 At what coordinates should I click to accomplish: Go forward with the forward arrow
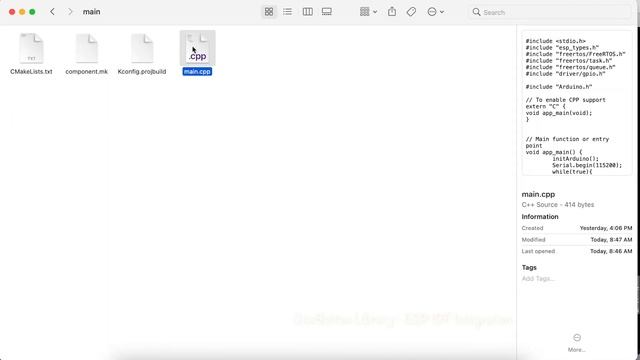pyautogui.click(x=70, y=12)
